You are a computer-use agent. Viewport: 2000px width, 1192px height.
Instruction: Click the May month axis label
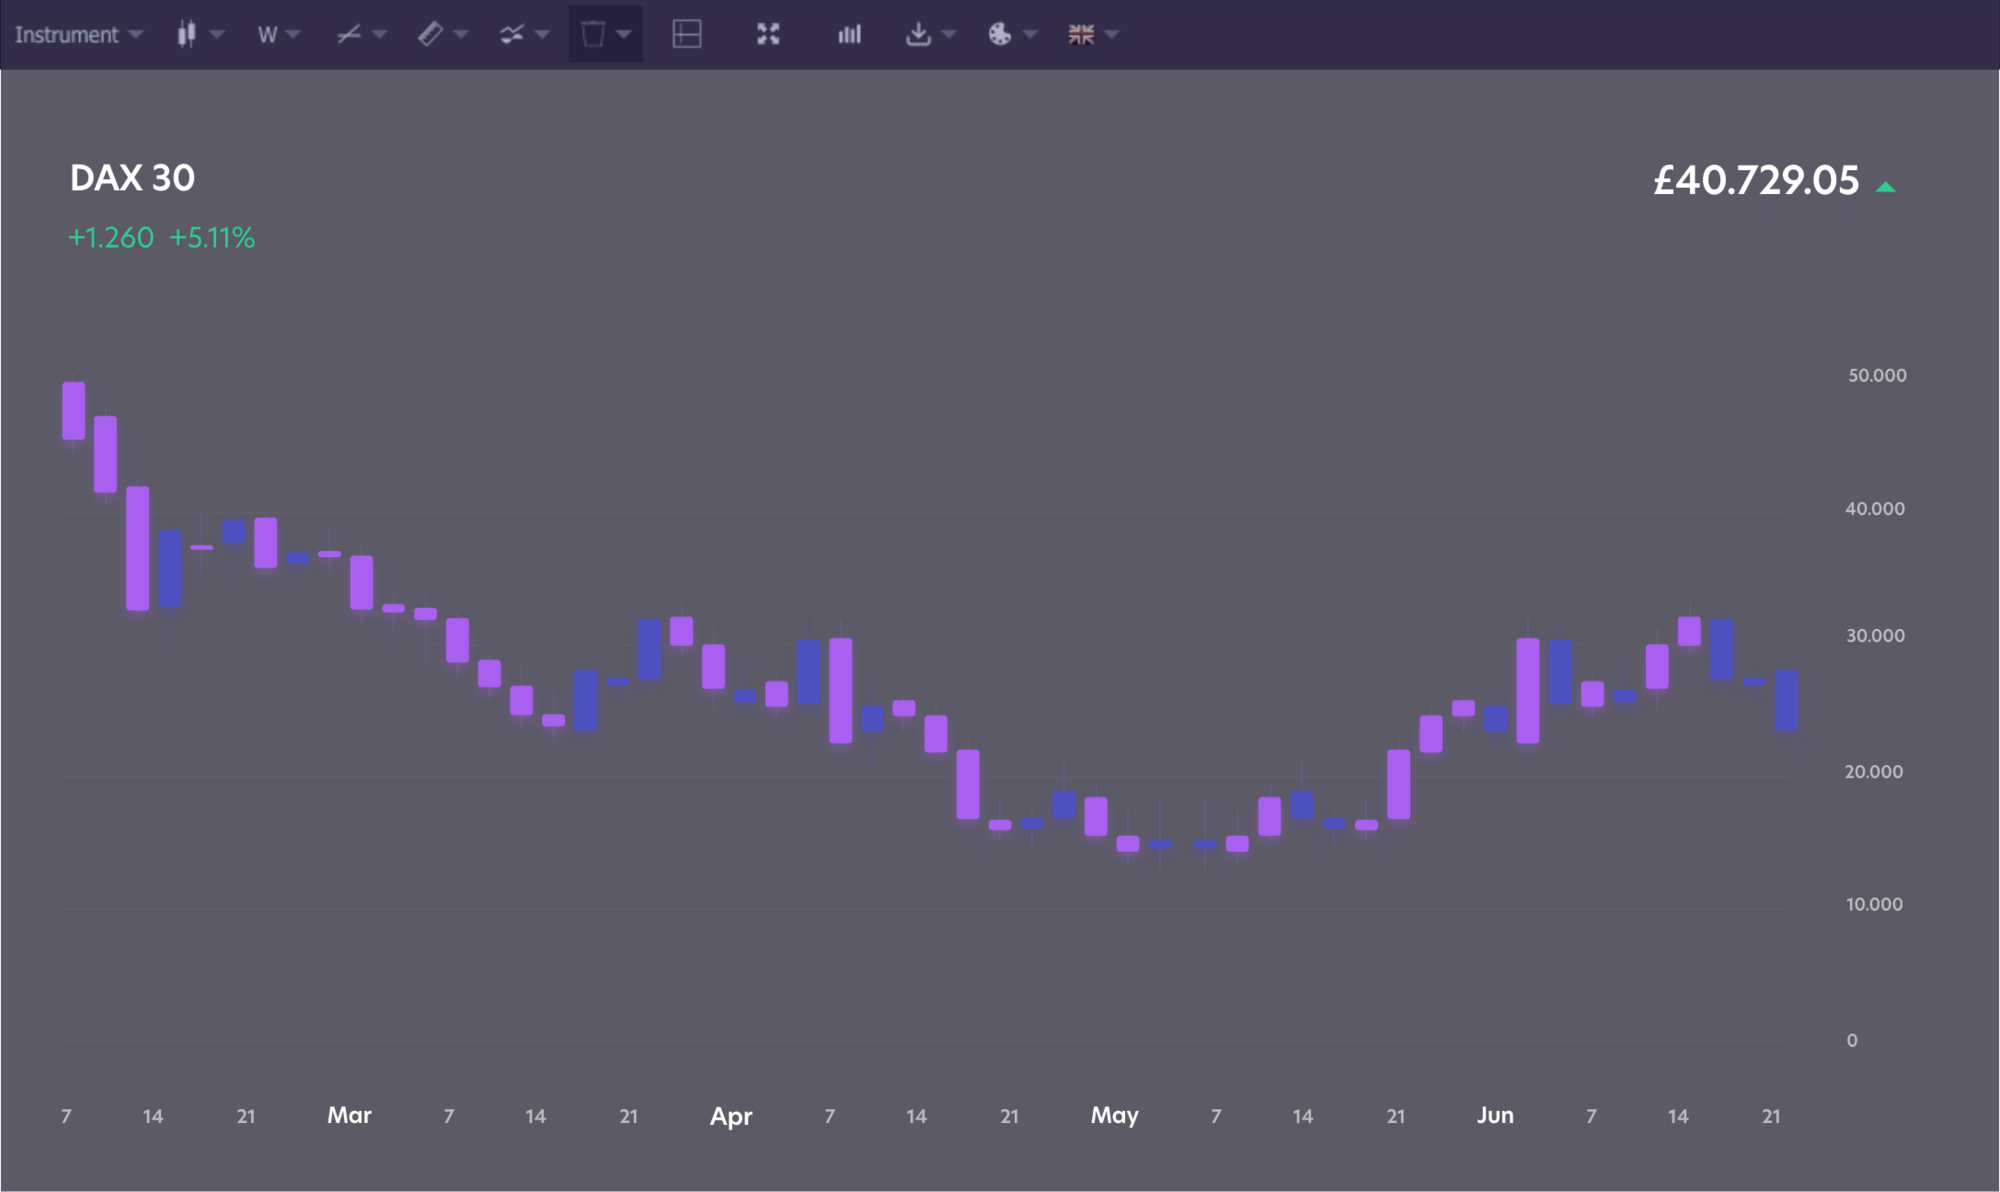1115,1115
